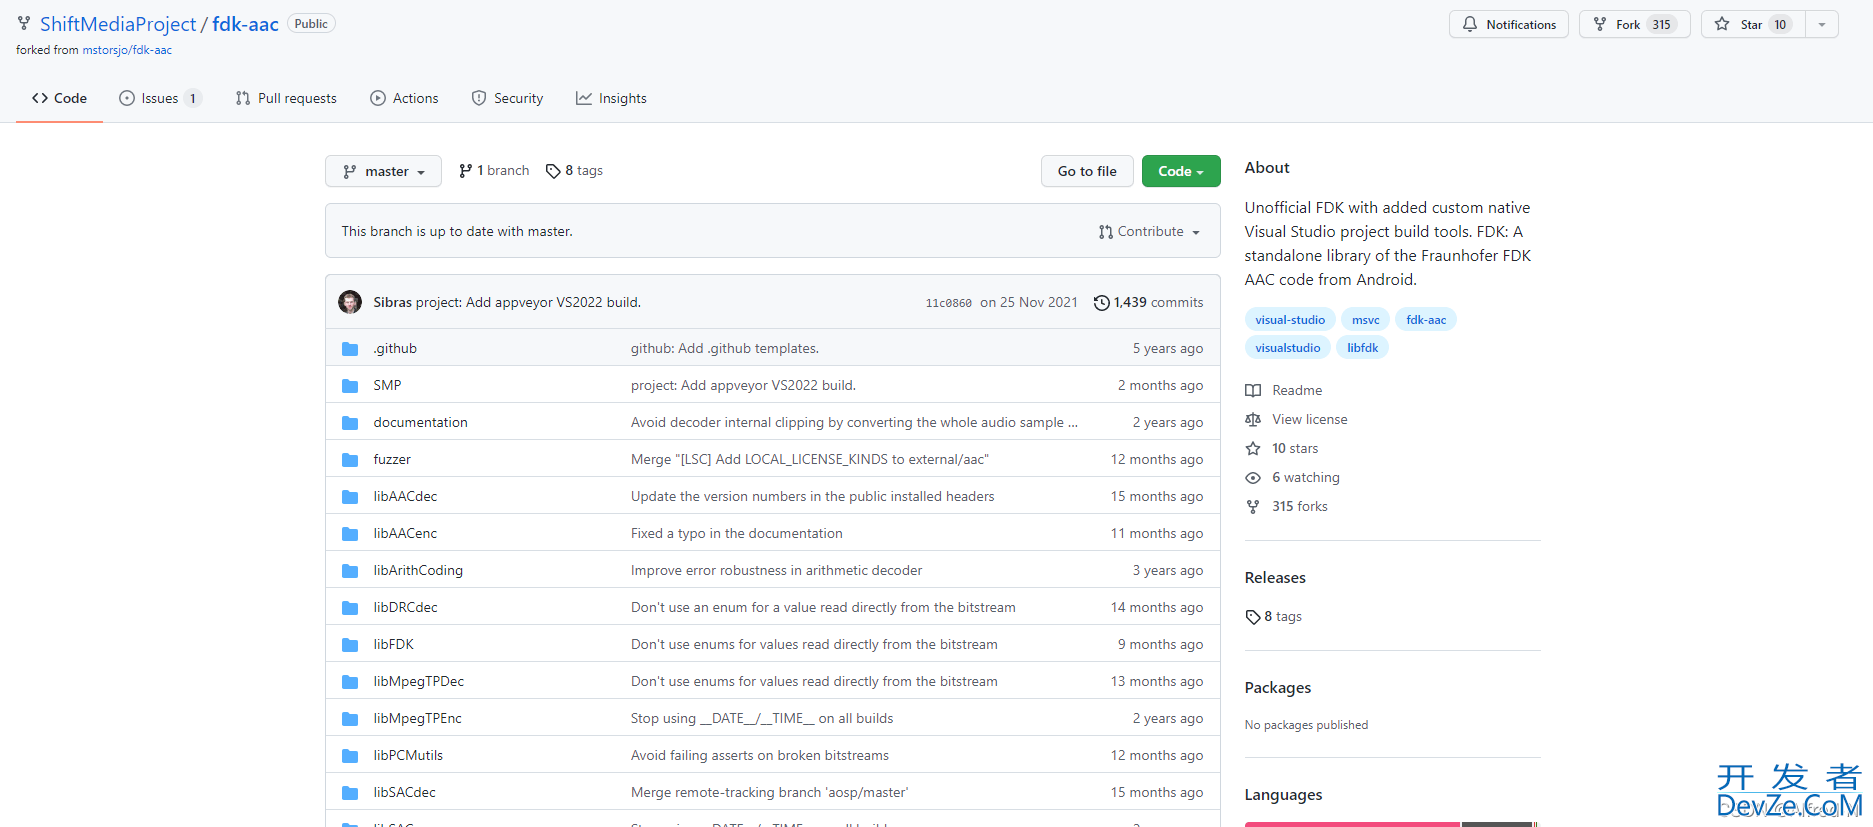Open the master branch selector
Image resolution: width=1873 pixels, height=827 pixels.
point(385,171)
